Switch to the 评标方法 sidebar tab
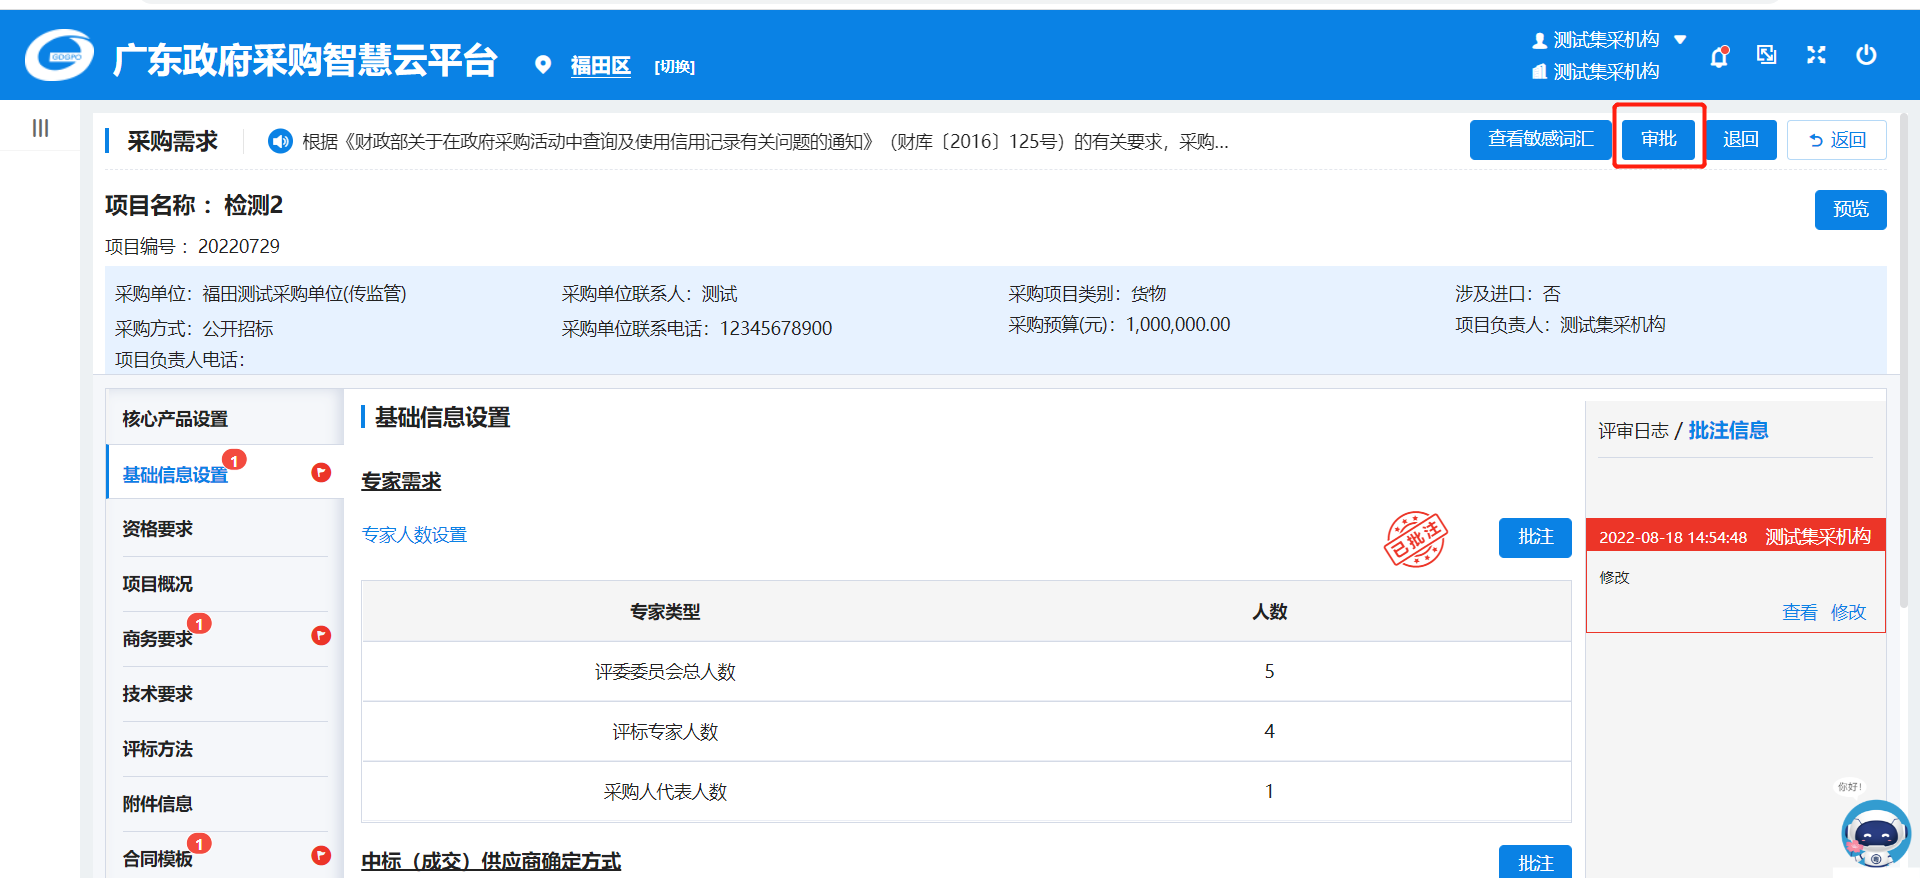This screenshot has width=1920, height=878. point(158,749)
